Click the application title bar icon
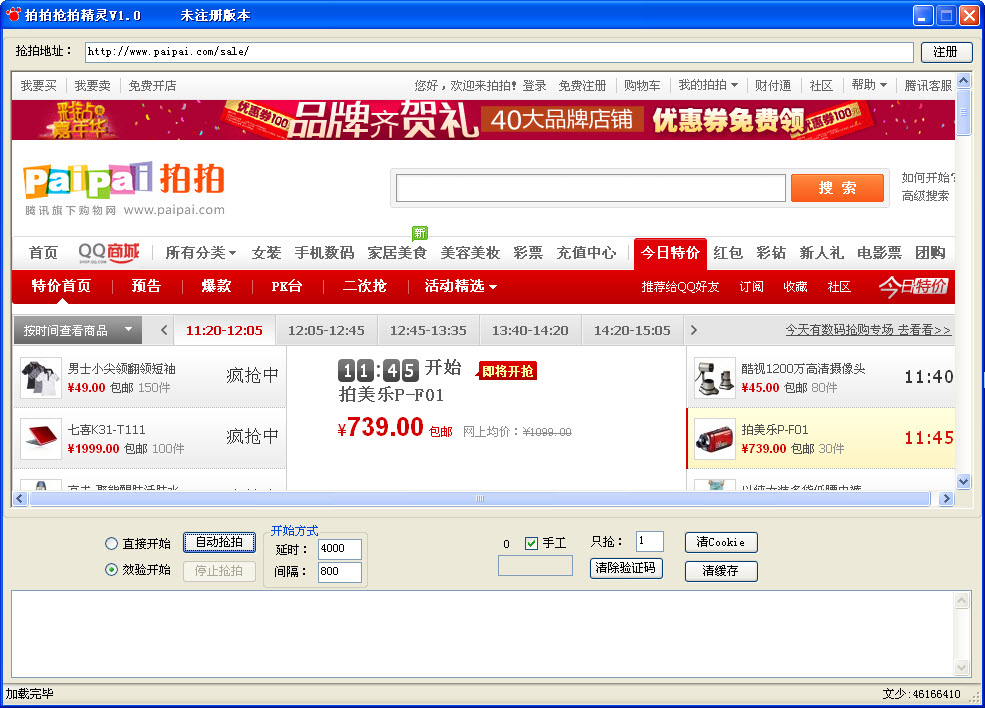The width and height of the screenshot is (985, 708). click(x=13, y=14)
